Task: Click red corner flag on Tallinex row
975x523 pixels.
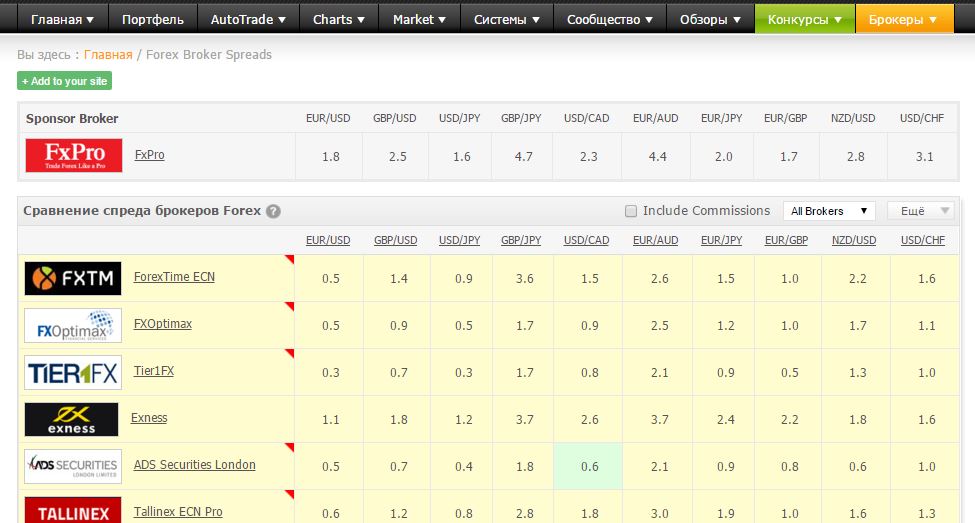Action: pyautogui.click(x=289, y=494)
